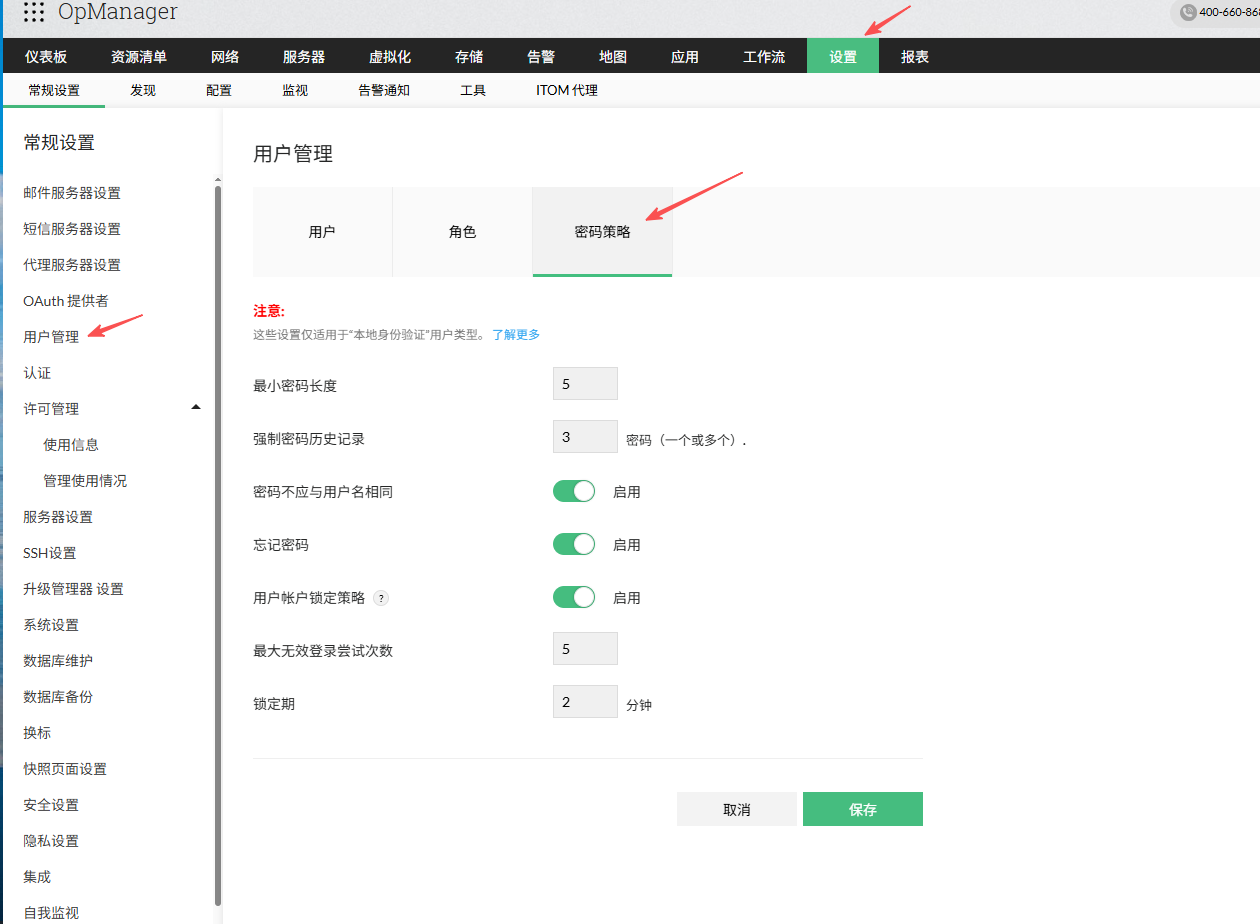Screen dimensions: 1260x924
Task: Toggle 密码不应与用户名相同 switch
Action: (x=574, y=491)
